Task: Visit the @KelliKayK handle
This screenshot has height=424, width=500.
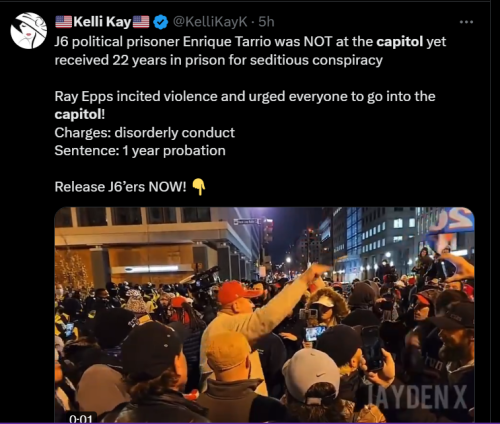Action: click(x=210, y=22)
